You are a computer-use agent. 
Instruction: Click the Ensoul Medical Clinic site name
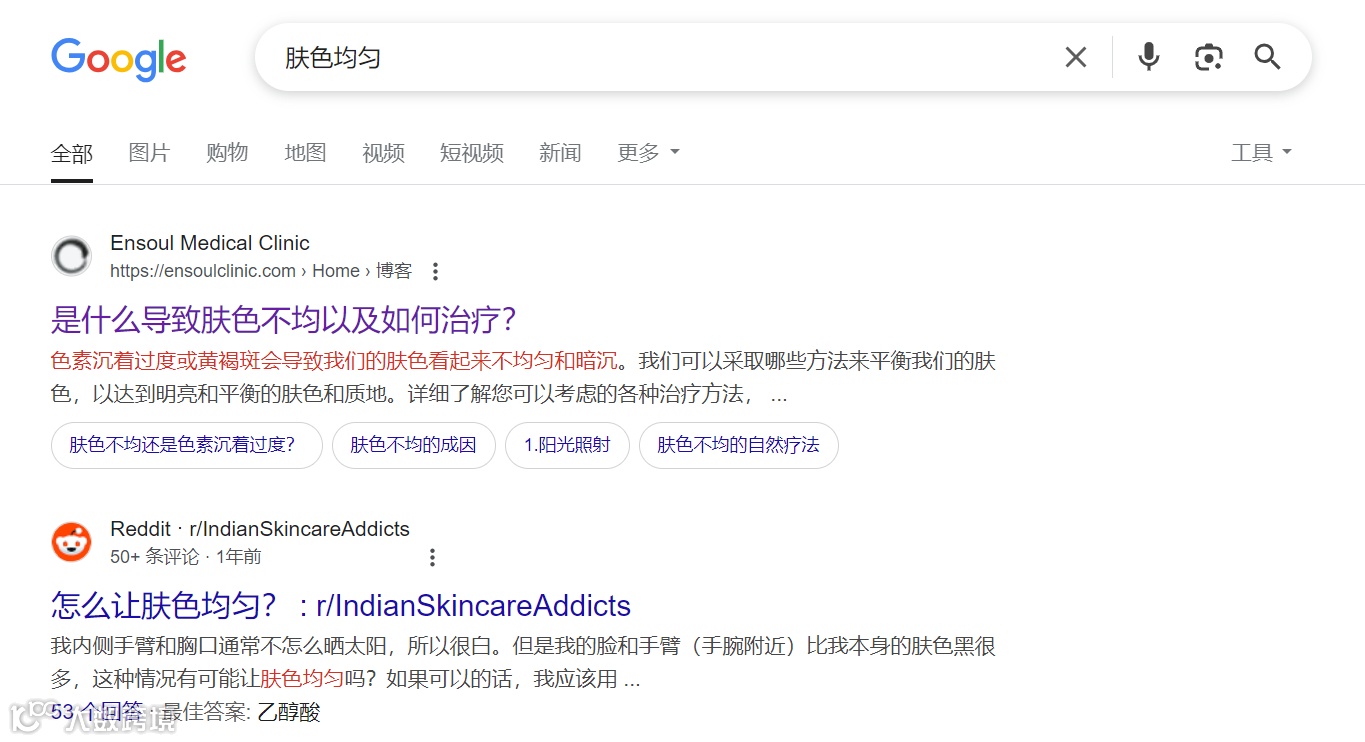click(210, 243)
